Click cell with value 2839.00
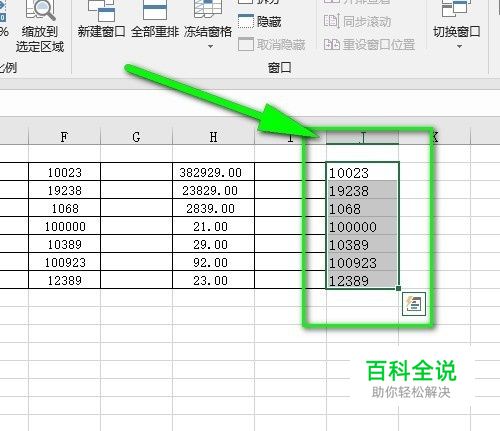 [213, 208]
